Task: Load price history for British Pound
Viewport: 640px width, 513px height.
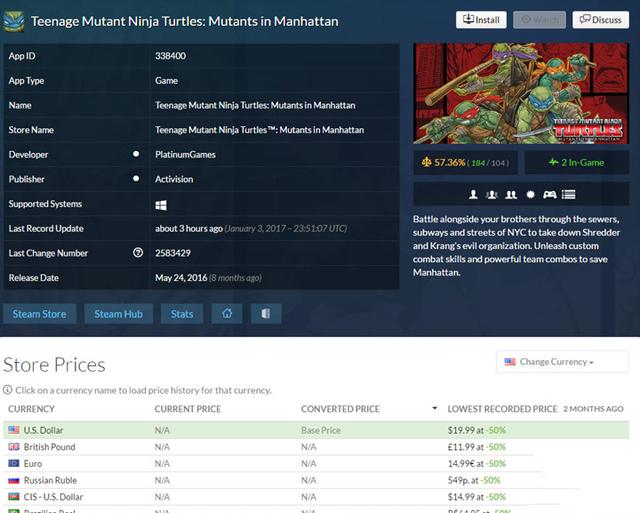Action: pos(49,447)
